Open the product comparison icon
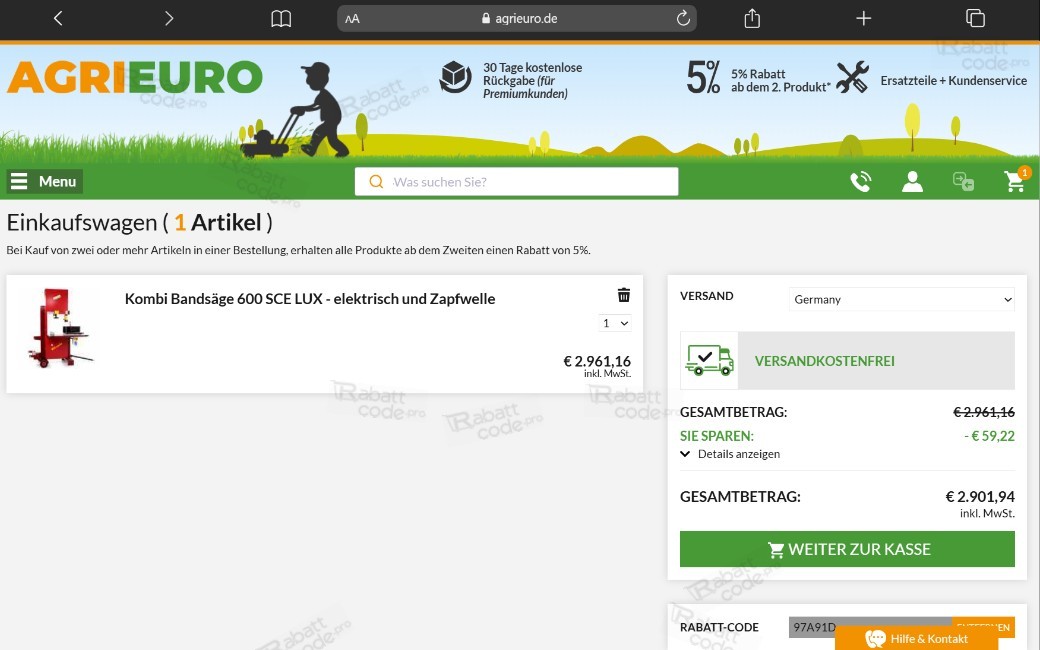The height and width of the screenshot is (650, 1040). 963,181
